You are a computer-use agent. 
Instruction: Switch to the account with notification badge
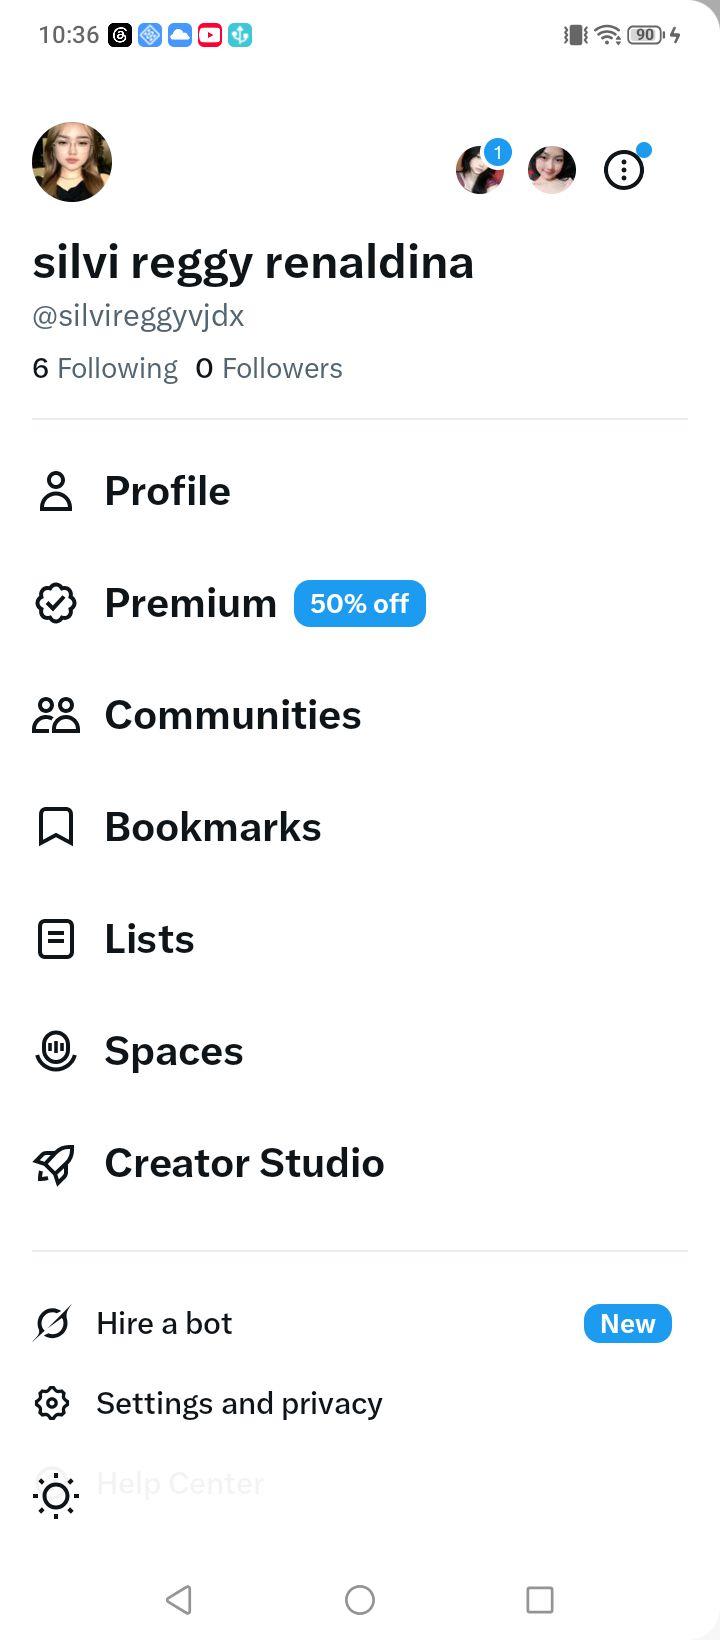(480, 170)
